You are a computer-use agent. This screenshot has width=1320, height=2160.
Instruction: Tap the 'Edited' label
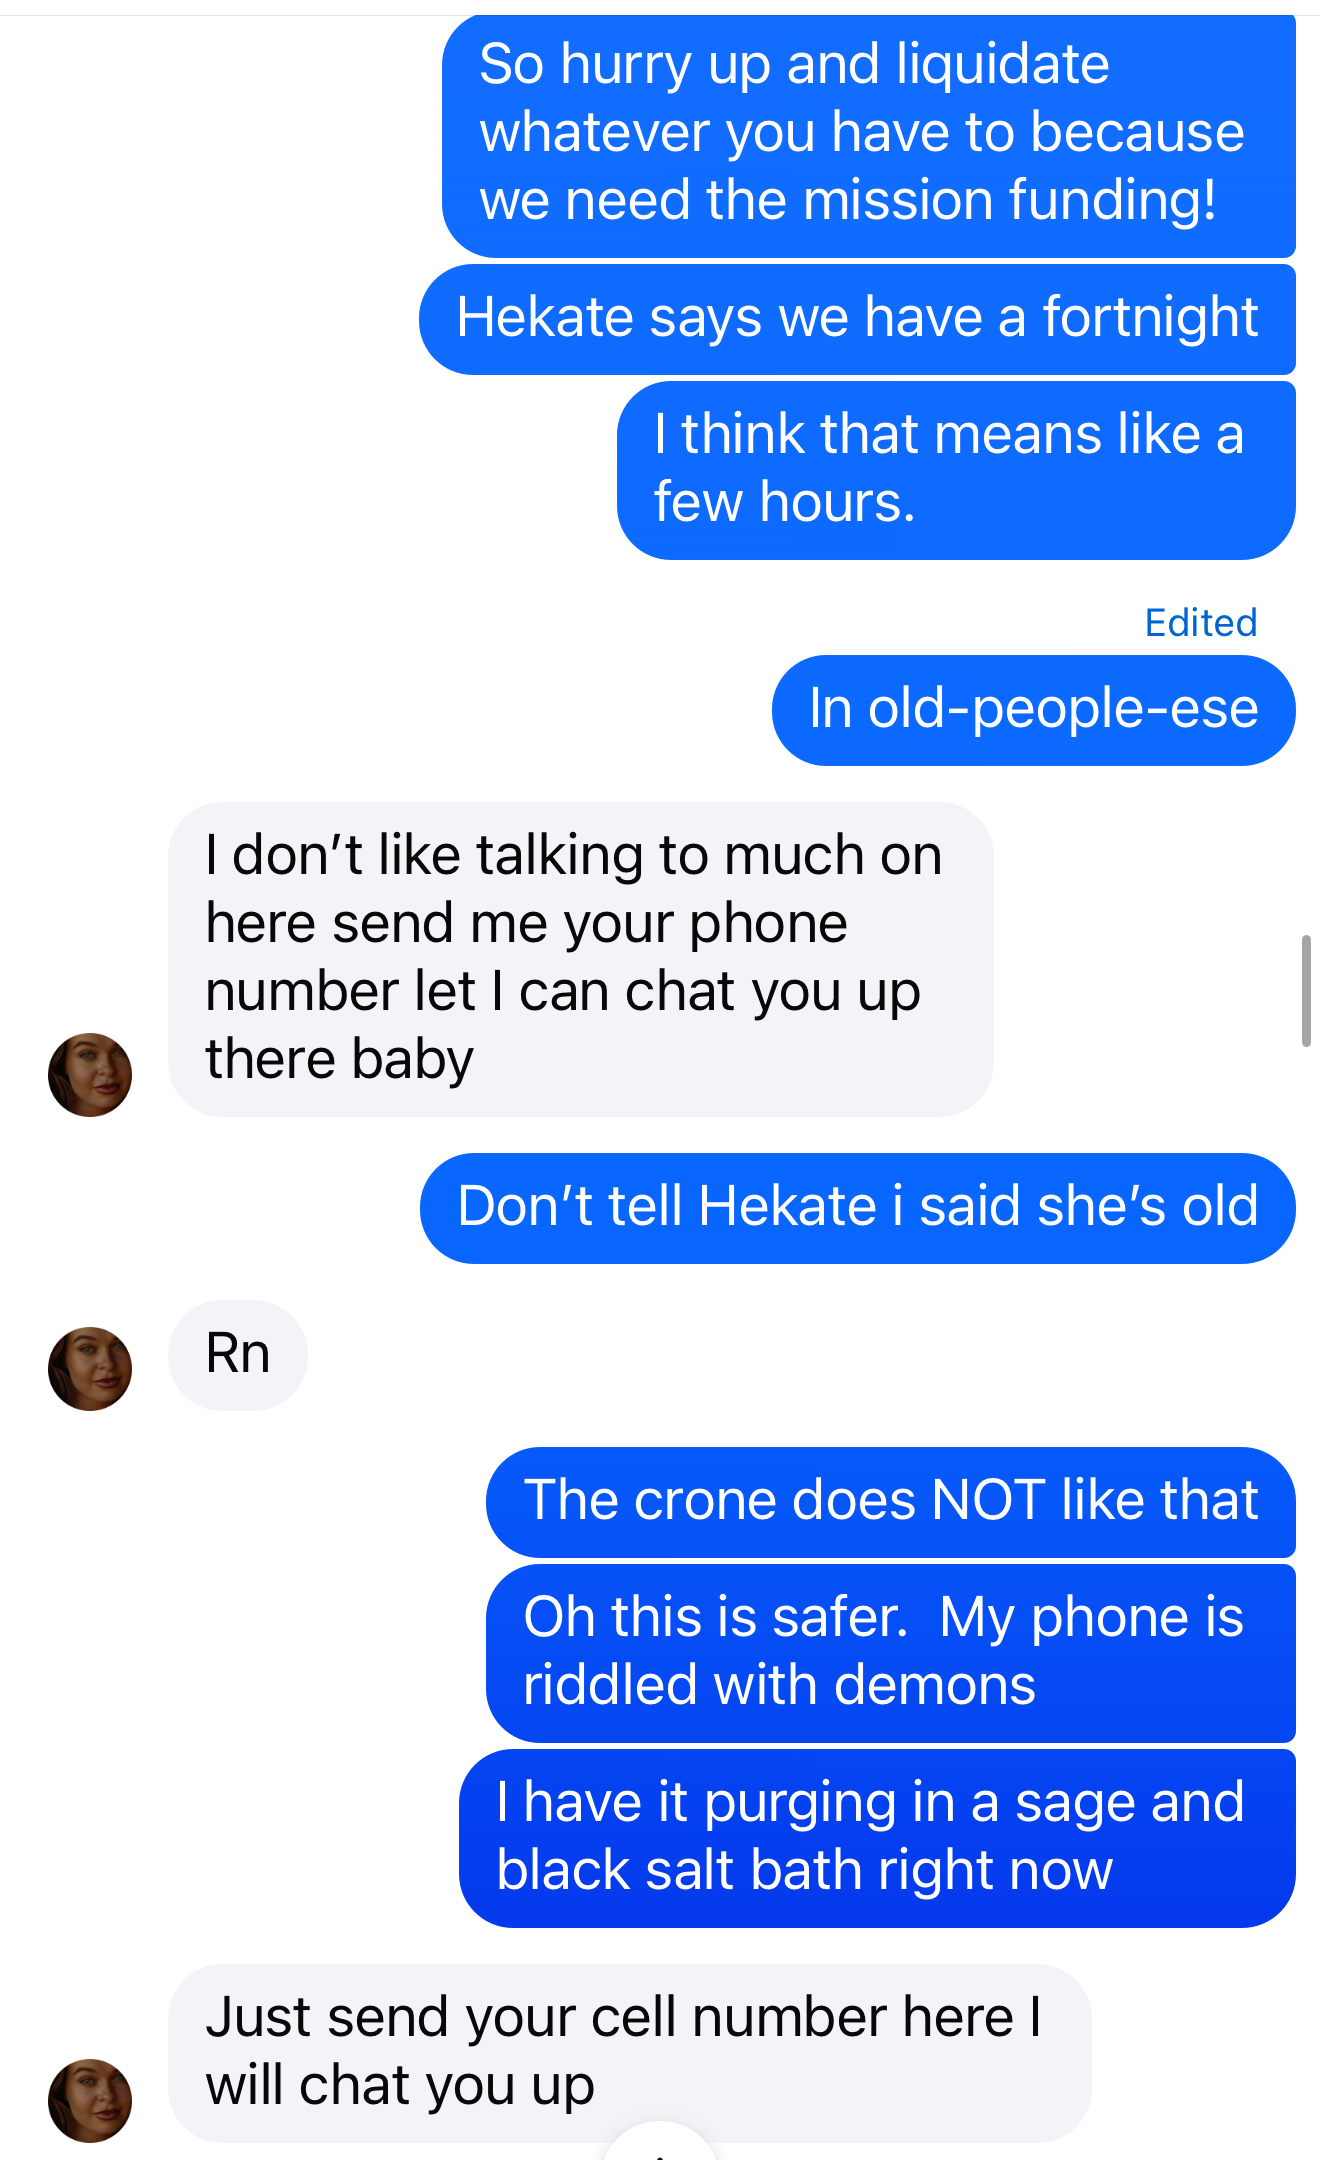[x=1201, y=623]
